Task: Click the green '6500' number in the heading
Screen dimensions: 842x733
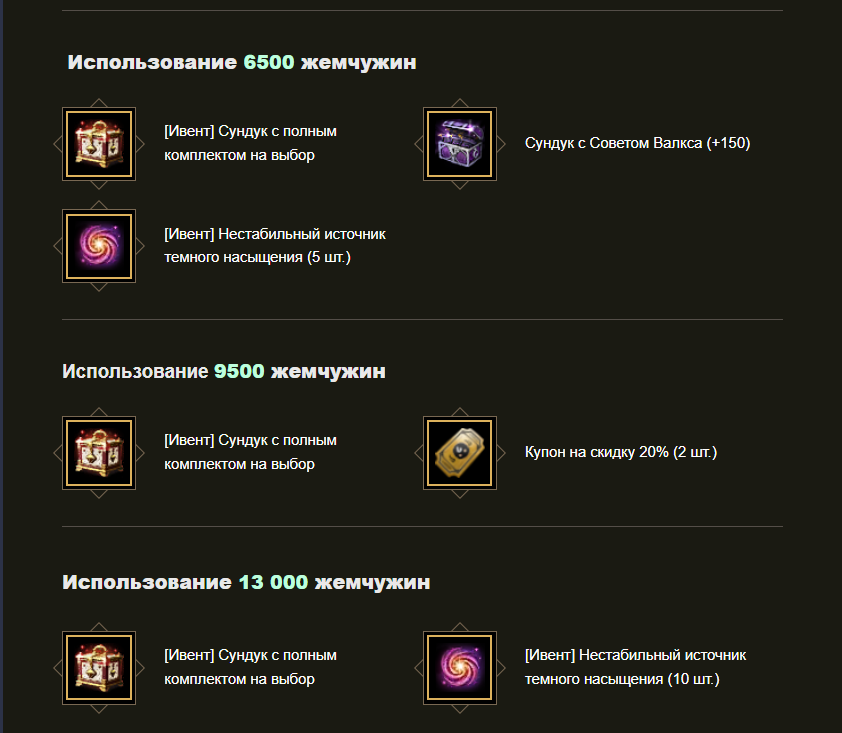Action: coord(269,62)
